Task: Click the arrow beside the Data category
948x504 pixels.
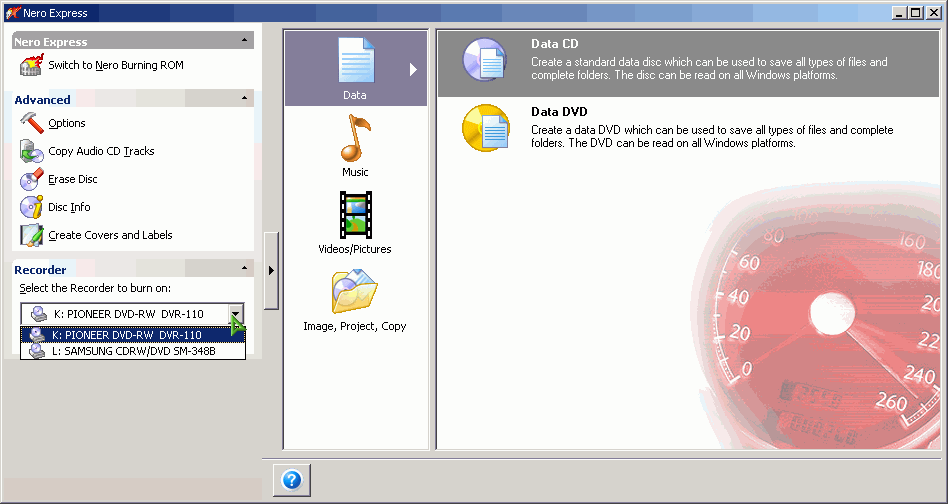Action: [x=413, y=69]
